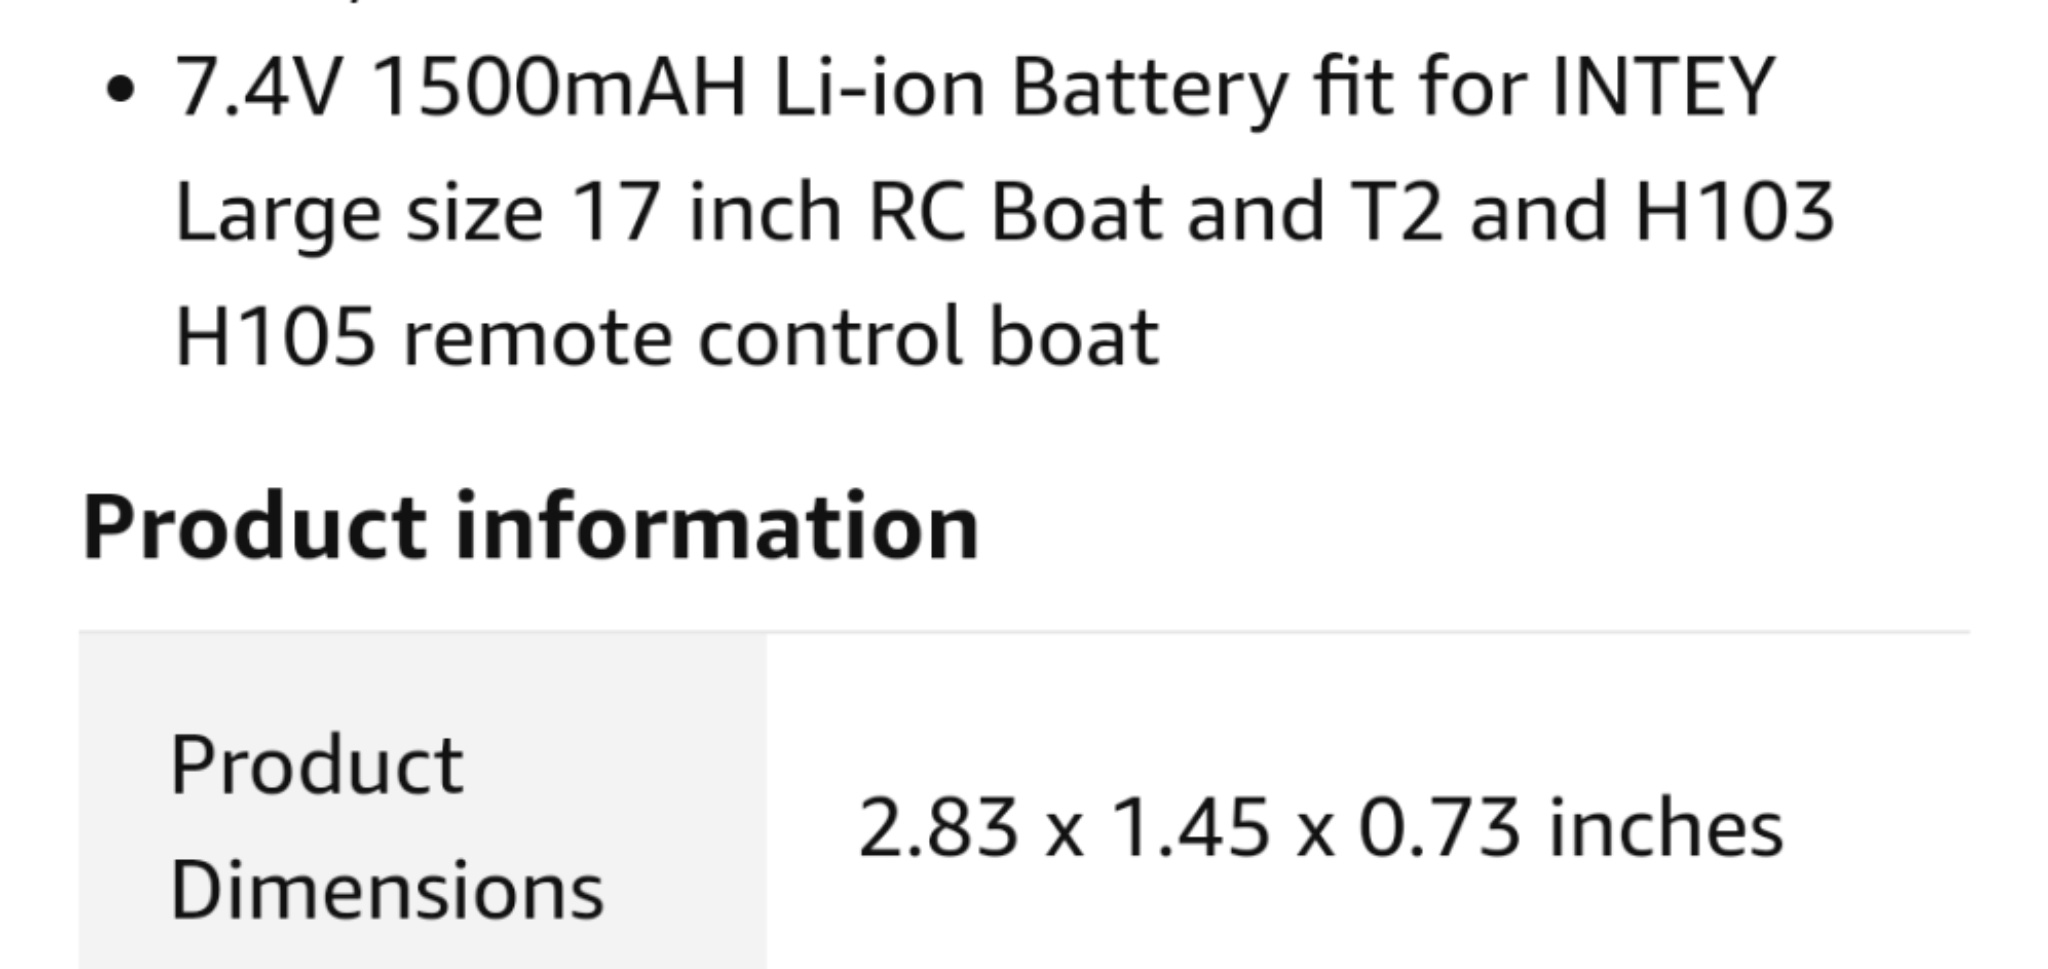Image resolution: width=2048 pixels, height=969 pixels.
Task: Click the divider line above the table
Action: [1024, 632]
